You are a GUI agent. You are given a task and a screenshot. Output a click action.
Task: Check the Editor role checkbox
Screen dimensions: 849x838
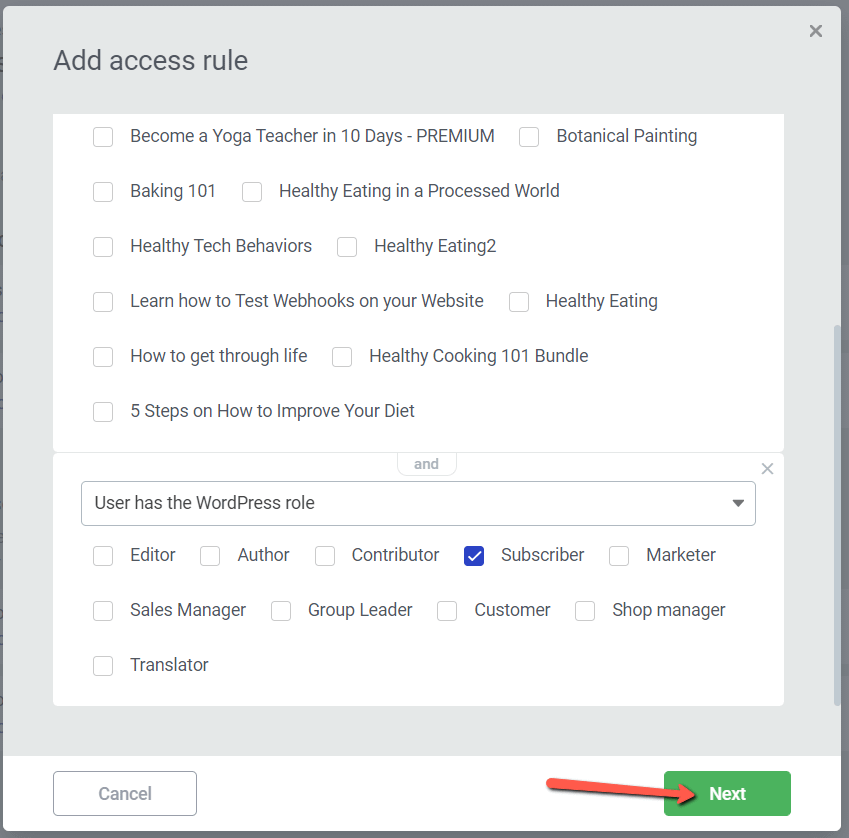103,556
